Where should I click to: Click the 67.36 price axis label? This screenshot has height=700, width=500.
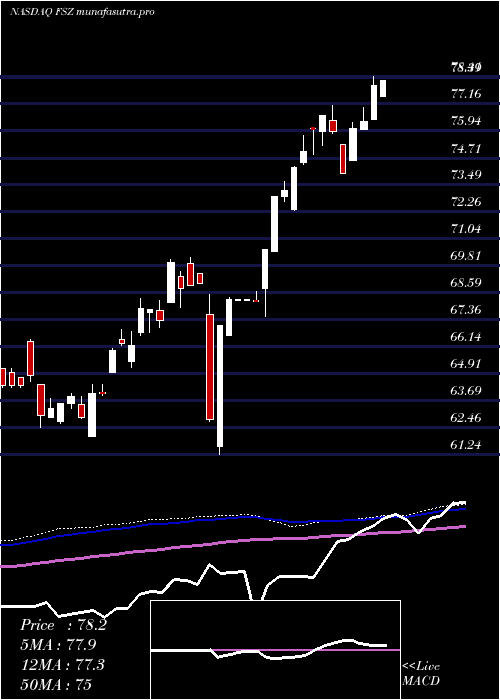(x=466, y=310)
